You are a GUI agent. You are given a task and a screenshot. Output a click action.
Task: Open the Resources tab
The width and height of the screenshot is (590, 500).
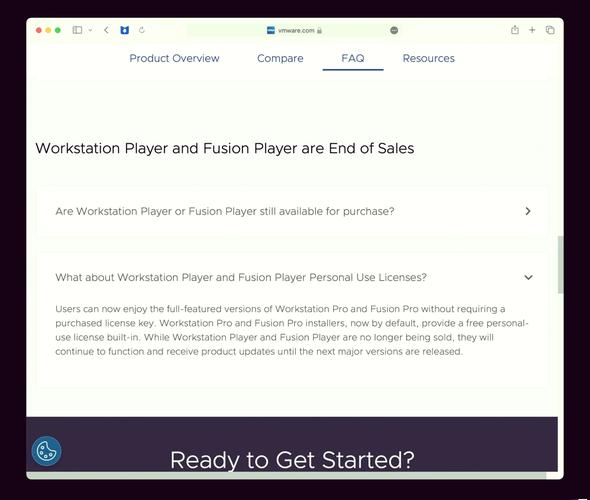coord(429,58)
